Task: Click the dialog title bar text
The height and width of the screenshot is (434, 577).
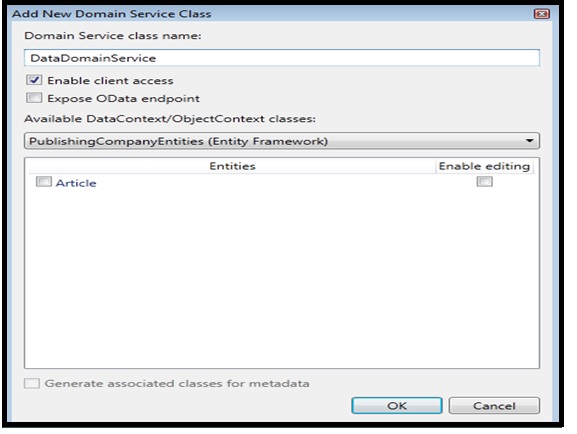Action: [x=111, y=14]
